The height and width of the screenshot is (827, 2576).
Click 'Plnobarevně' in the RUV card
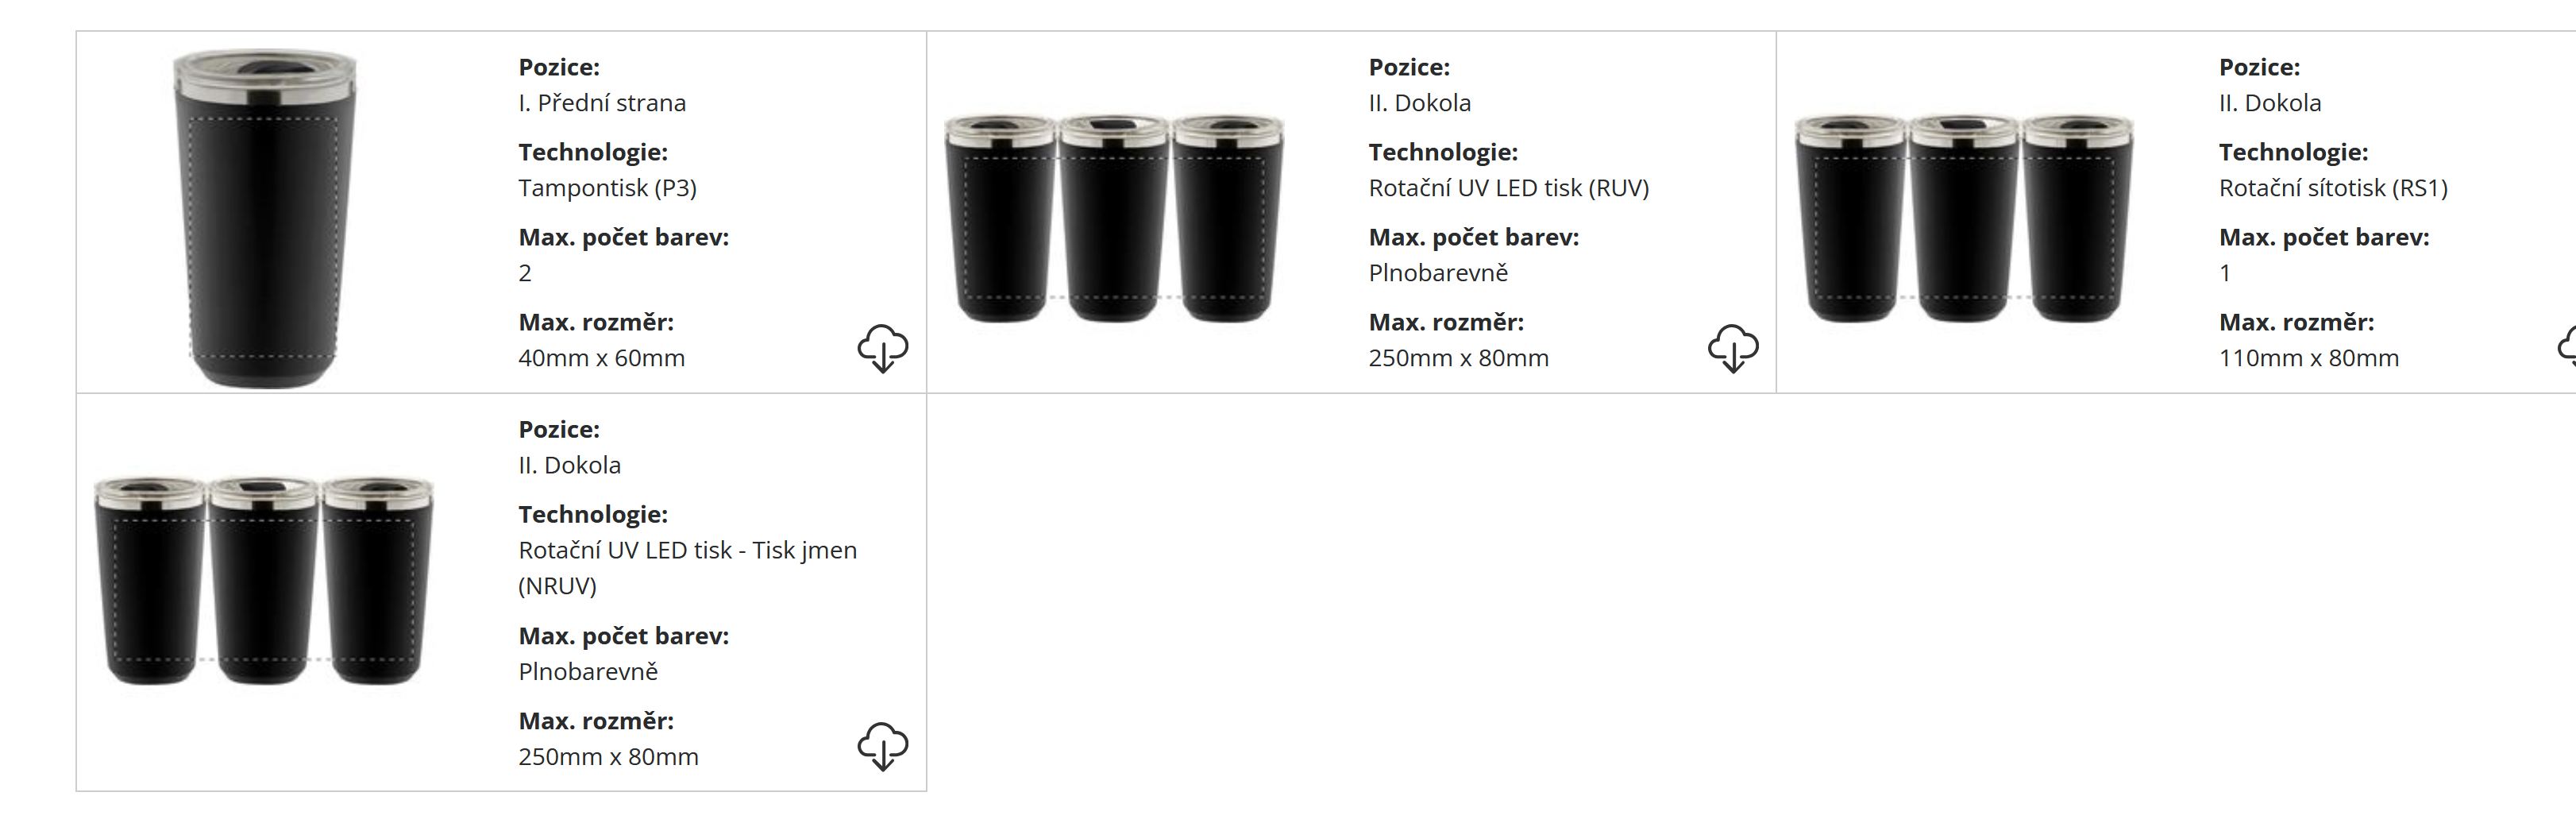pyautogui.click(x=1437, y=273)
